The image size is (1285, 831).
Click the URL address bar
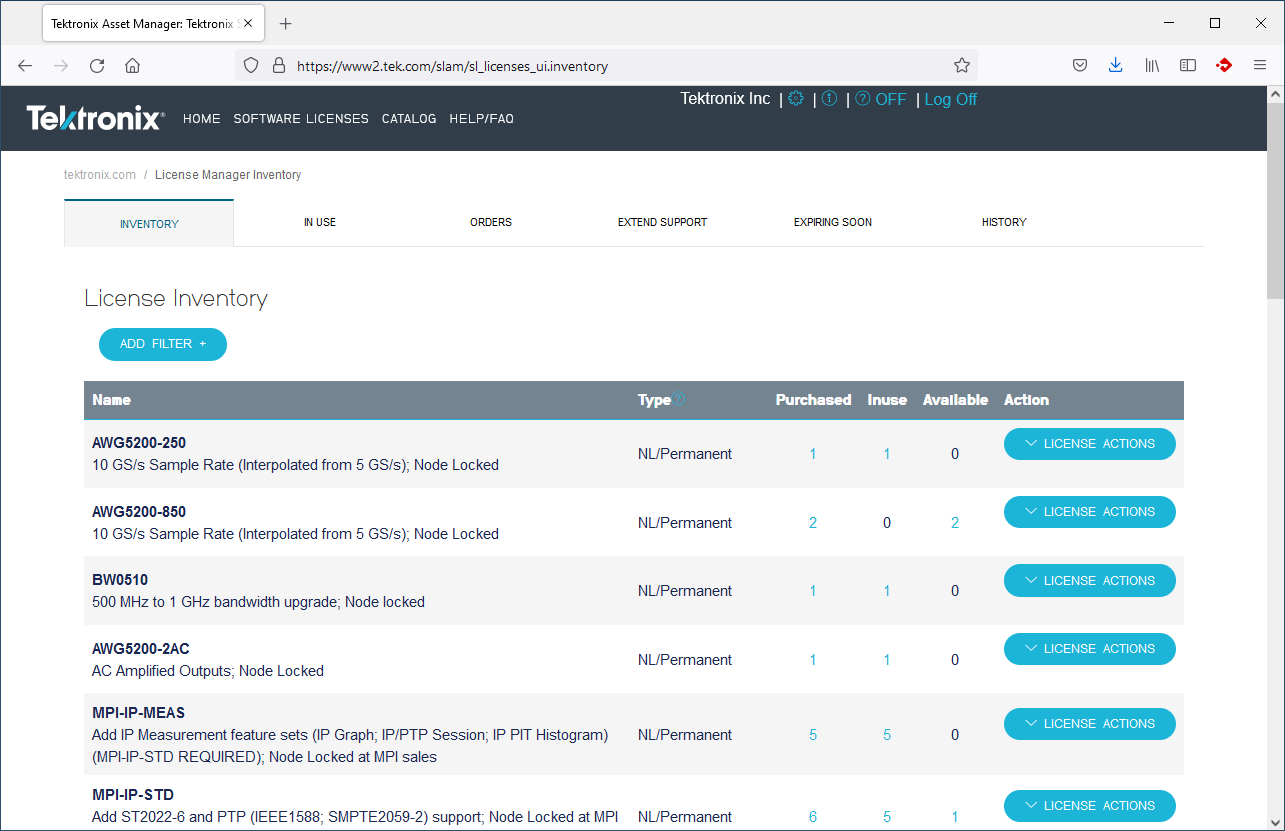point(600,66)
